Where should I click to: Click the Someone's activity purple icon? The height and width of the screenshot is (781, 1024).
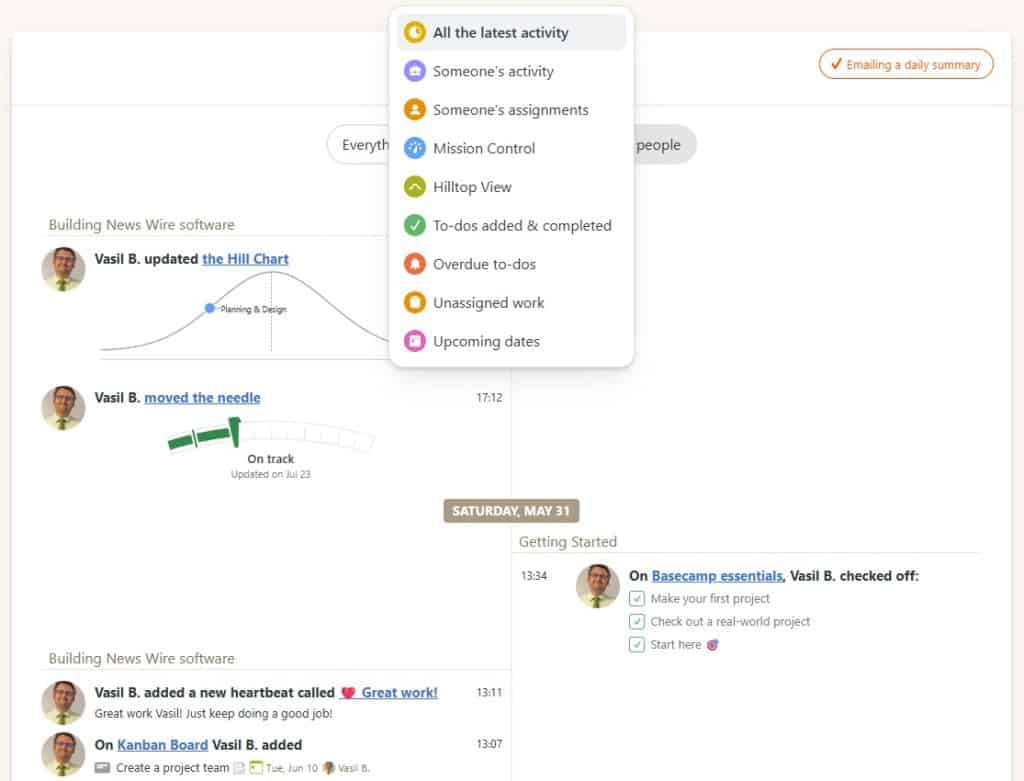414,72
